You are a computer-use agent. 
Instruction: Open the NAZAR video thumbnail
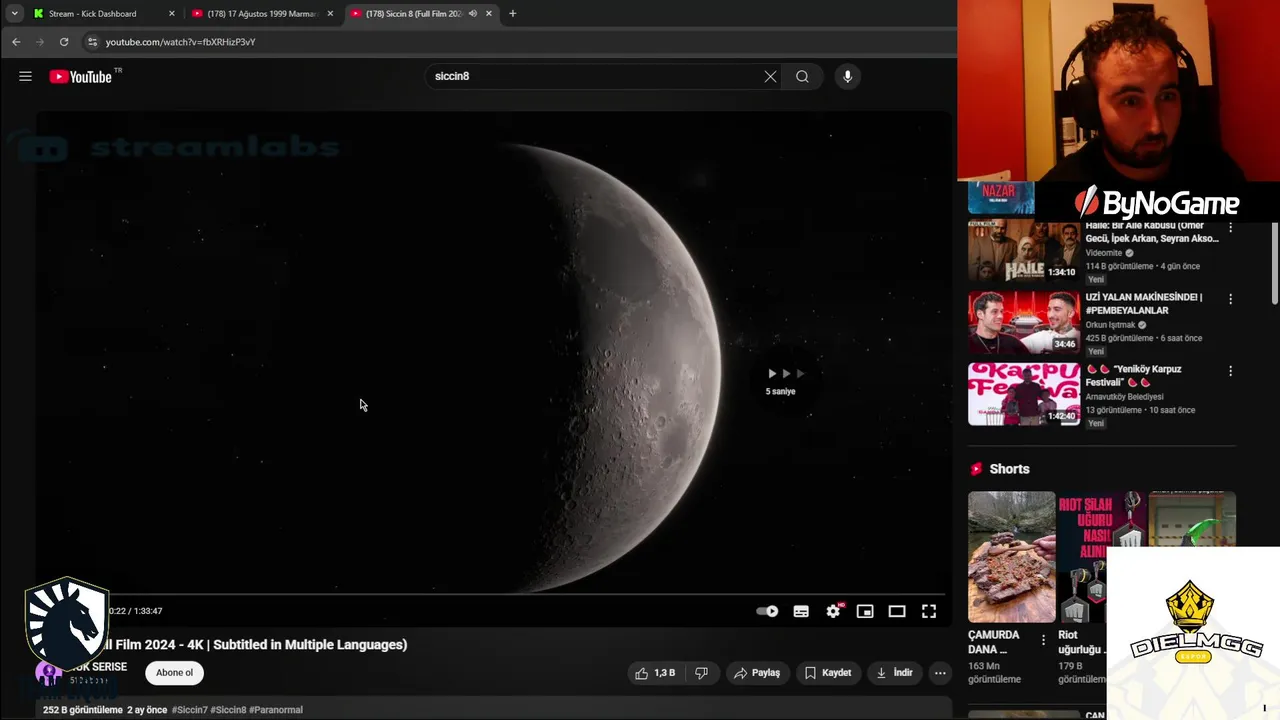point(1001,198)
